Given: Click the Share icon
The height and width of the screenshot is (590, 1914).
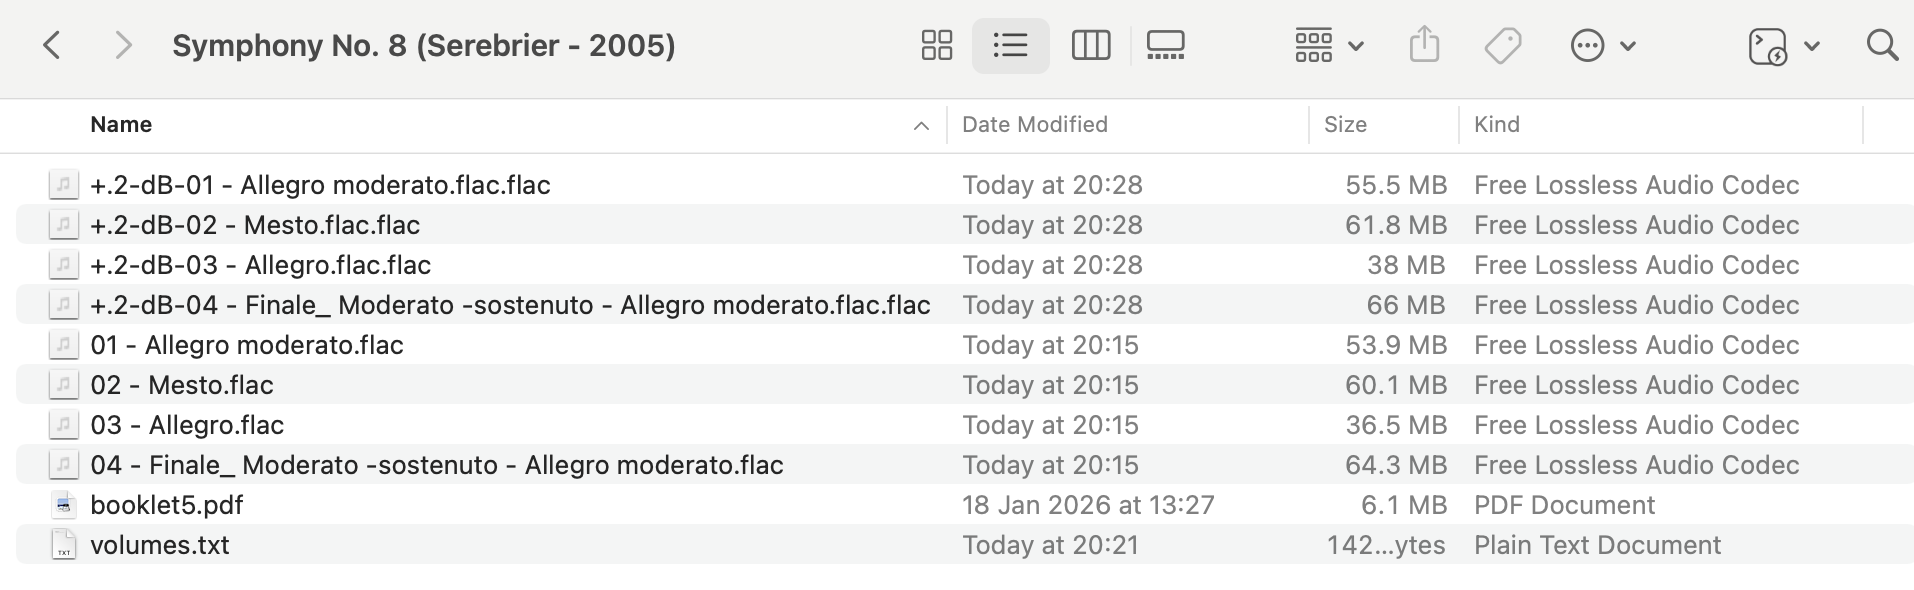Looking at the screenshot, I should click(1424, 45).
